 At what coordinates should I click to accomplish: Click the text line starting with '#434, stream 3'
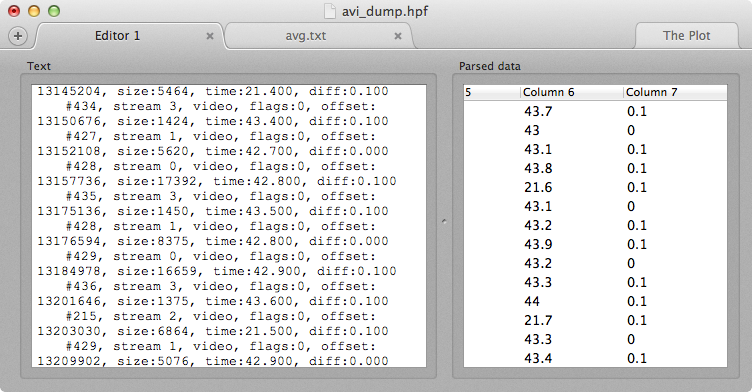tap(221, 107)
